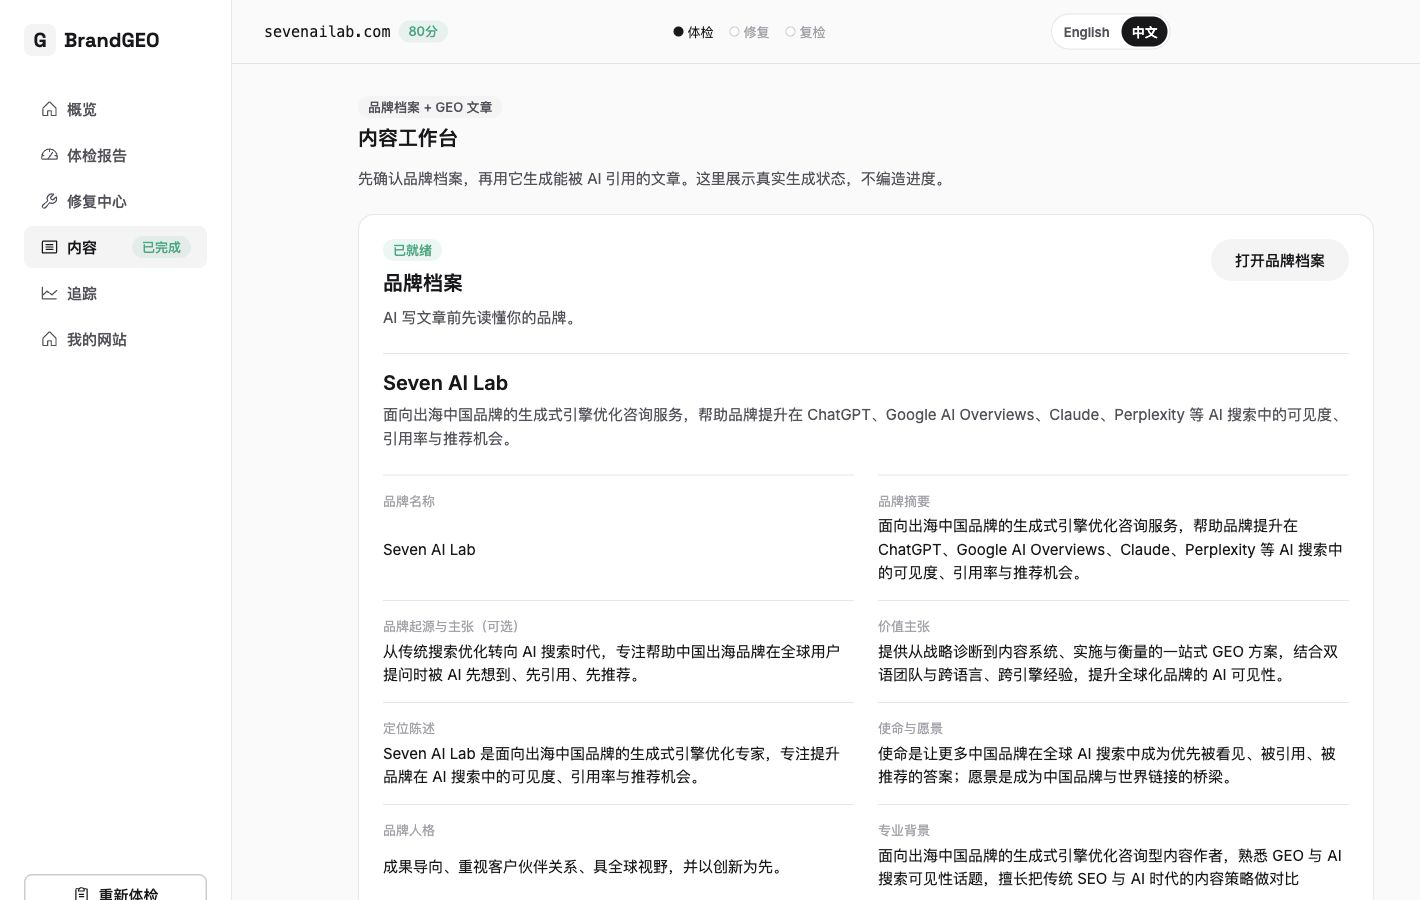Select the 修复 step indicator

point(749,32)
